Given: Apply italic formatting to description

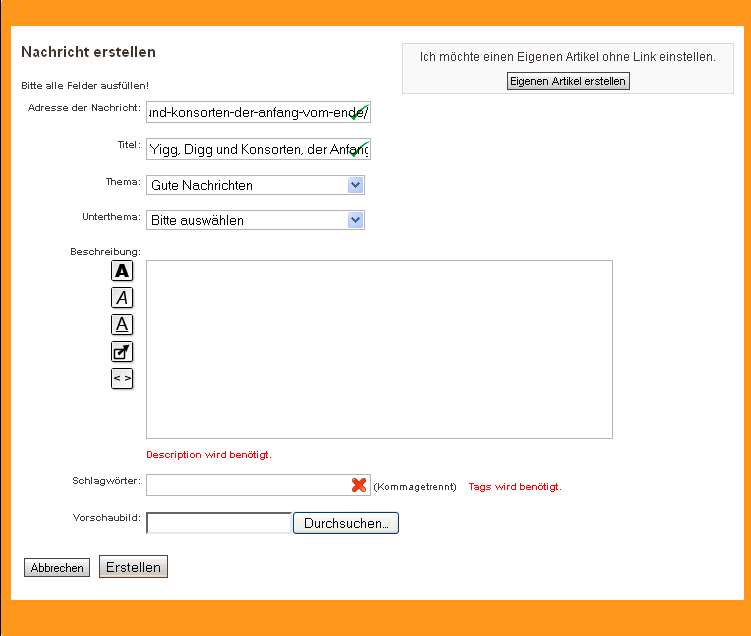Looking at the screenshot, I should [x=122, y=298].
